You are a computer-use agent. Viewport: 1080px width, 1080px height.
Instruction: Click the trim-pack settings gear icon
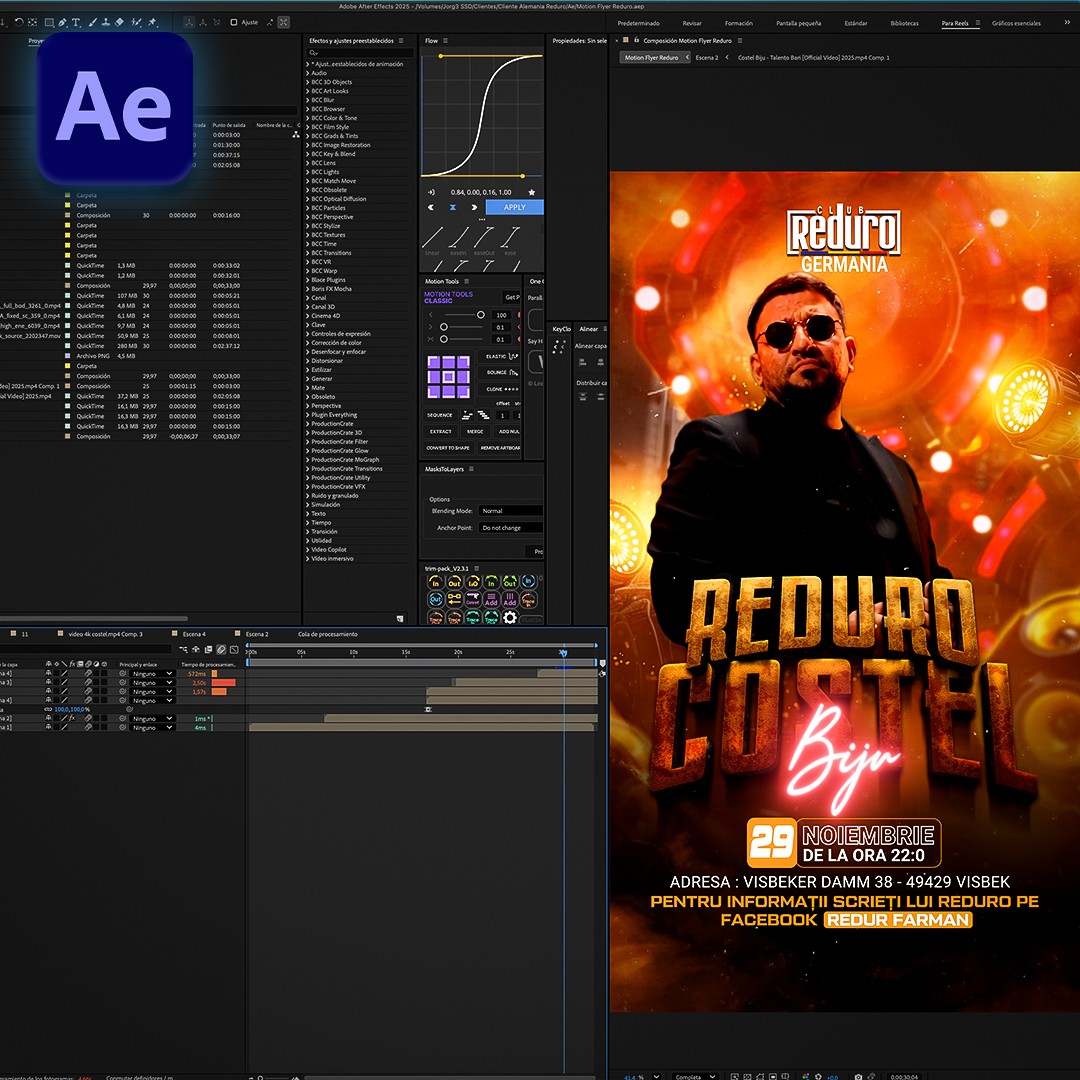point(510,618)
